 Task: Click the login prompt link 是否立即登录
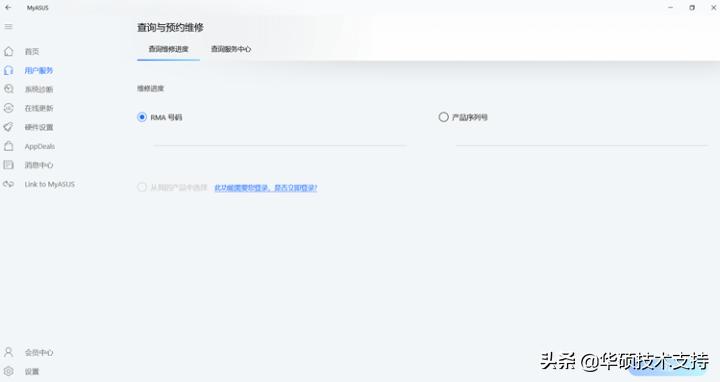266,188
